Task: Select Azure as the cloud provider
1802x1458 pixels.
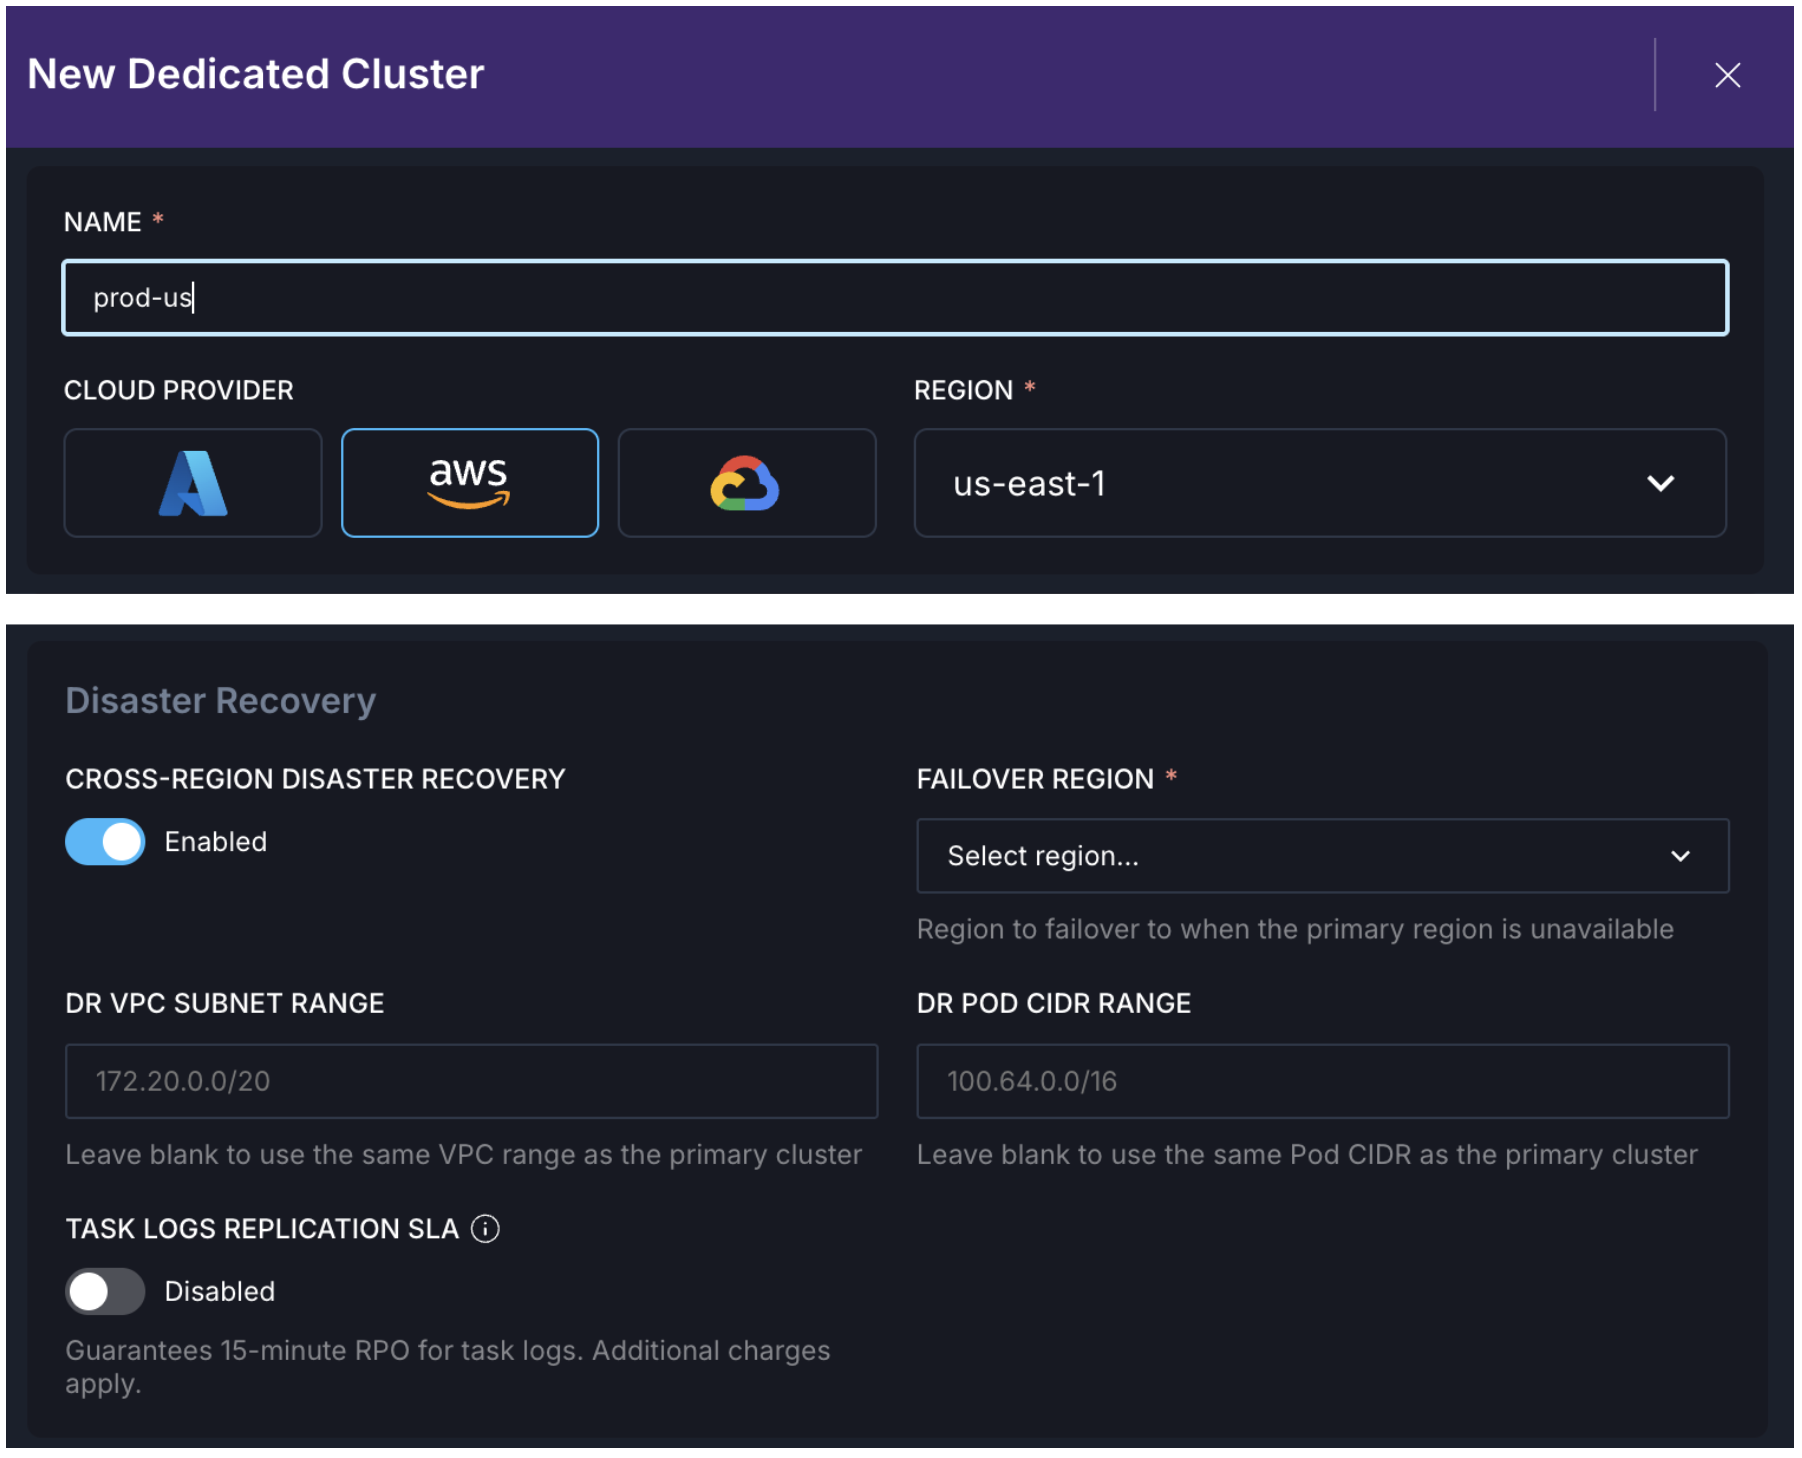Action: click(x=193, y=483)
